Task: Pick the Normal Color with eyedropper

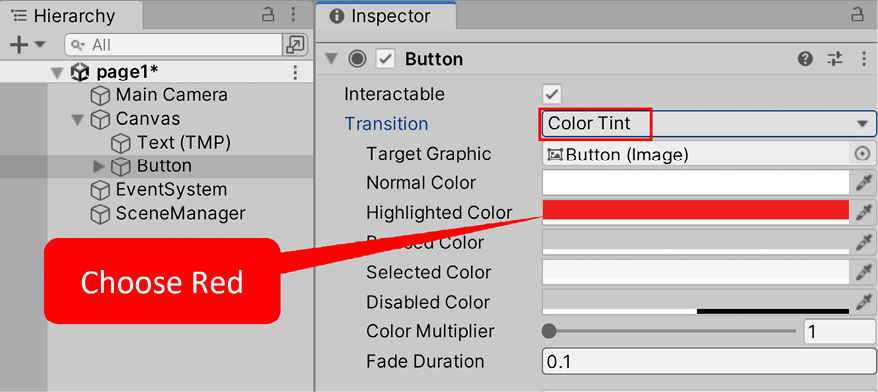Action: point(864,183)
